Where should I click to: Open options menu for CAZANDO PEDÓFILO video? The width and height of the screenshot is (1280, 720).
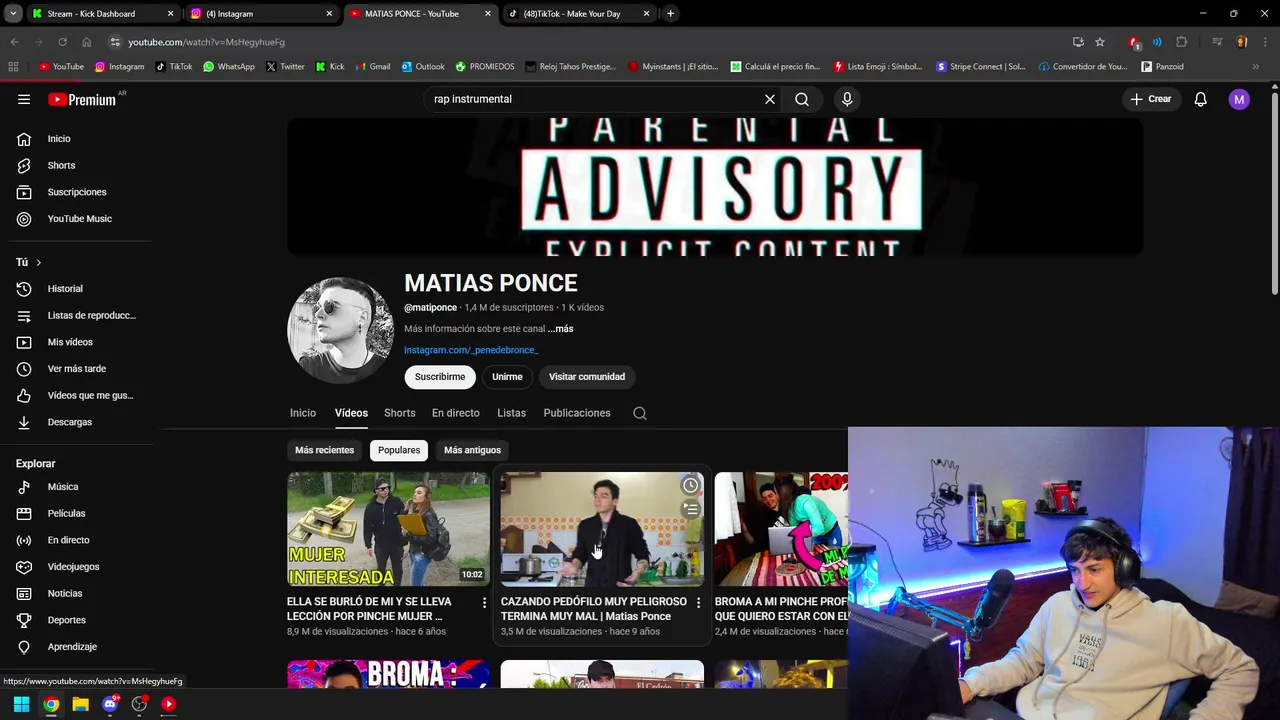pos(698,603)
